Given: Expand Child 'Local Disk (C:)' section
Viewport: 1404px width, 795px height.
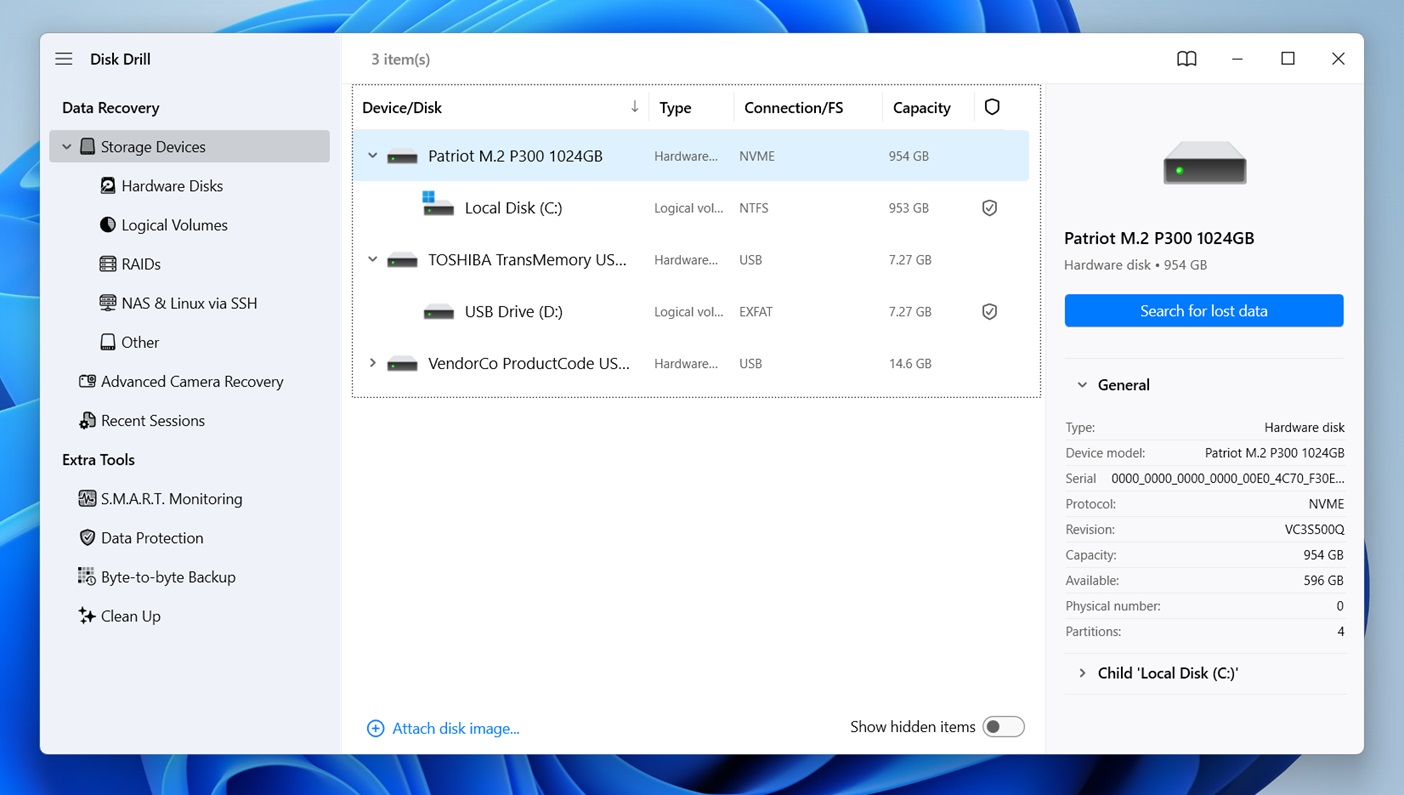Looking at the screenshot, I should pyautogui.click(x=1082, y=673).
